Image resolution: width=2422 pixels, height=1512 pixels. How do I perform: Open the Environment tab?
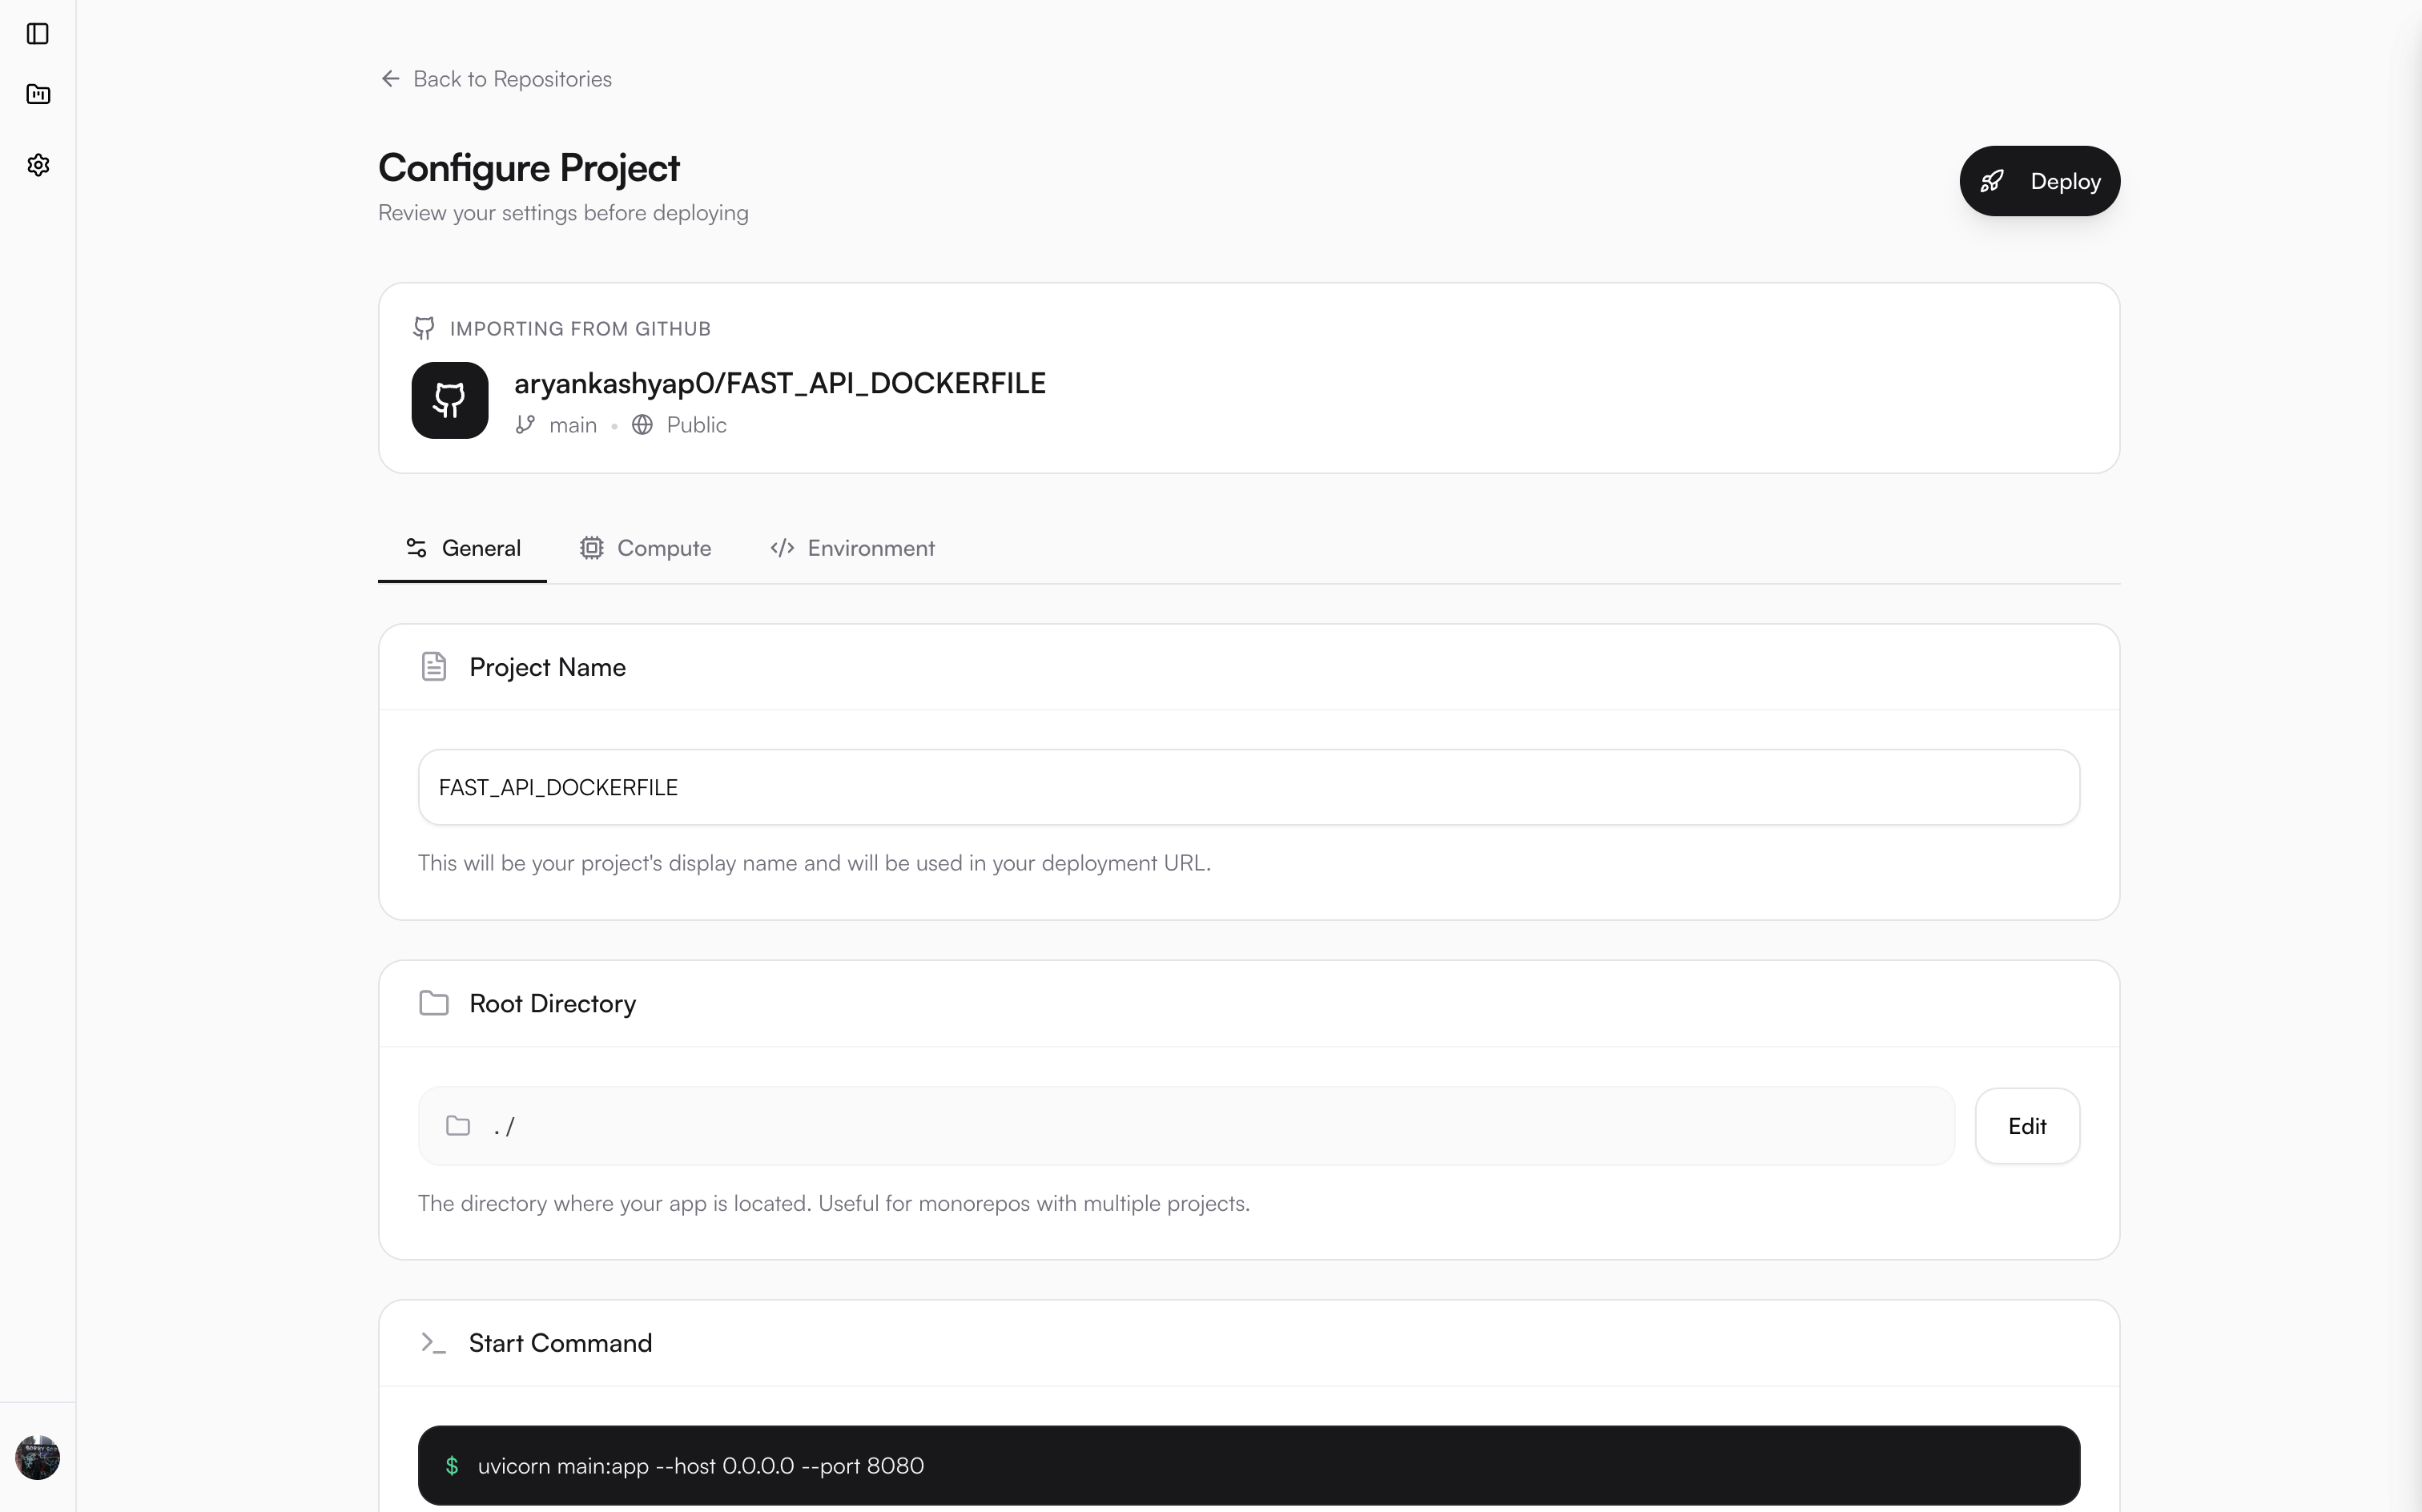pos(853,548)
